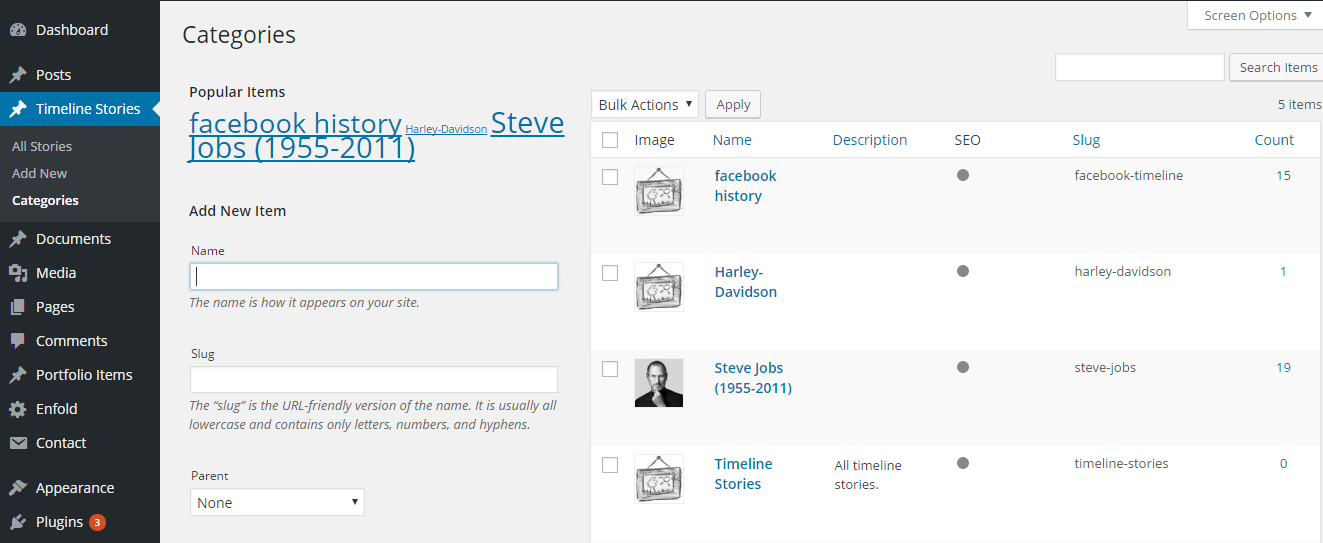Image resolution: width=1323 pixels, height=543 pixels.
Task: Expand the Screen Options panel
Action: (1257, 15)
